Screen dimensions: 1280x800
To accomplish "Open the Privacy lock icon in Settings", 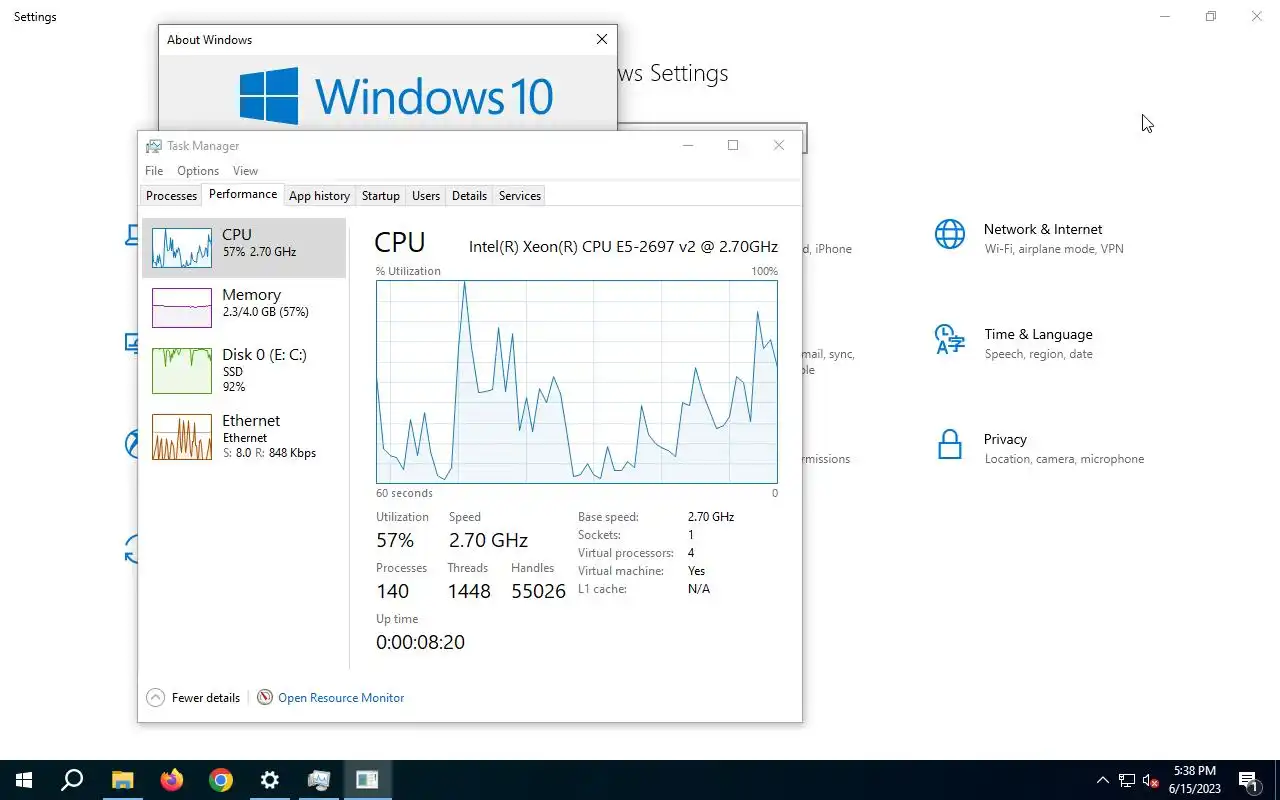I will point(950,445).
